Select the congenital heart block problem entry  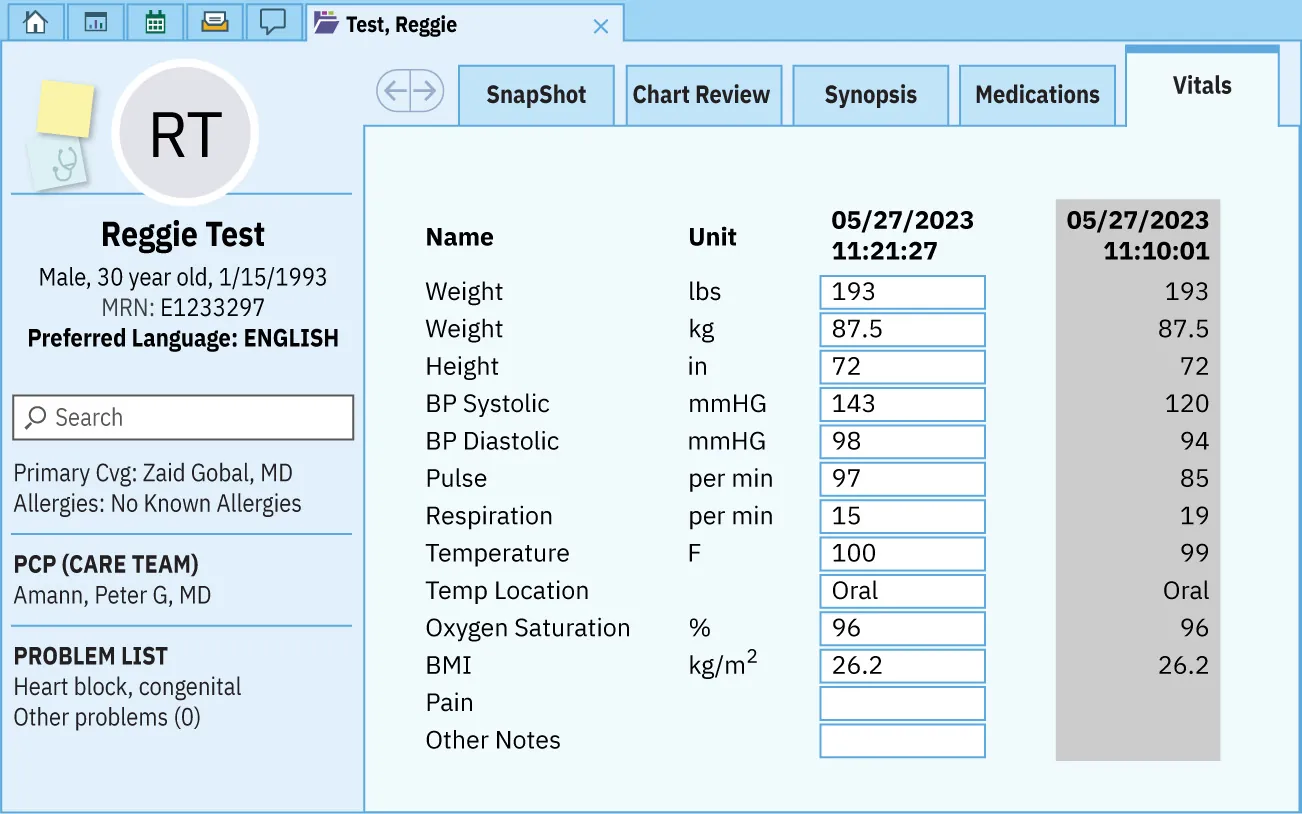(x=126, y=687)
